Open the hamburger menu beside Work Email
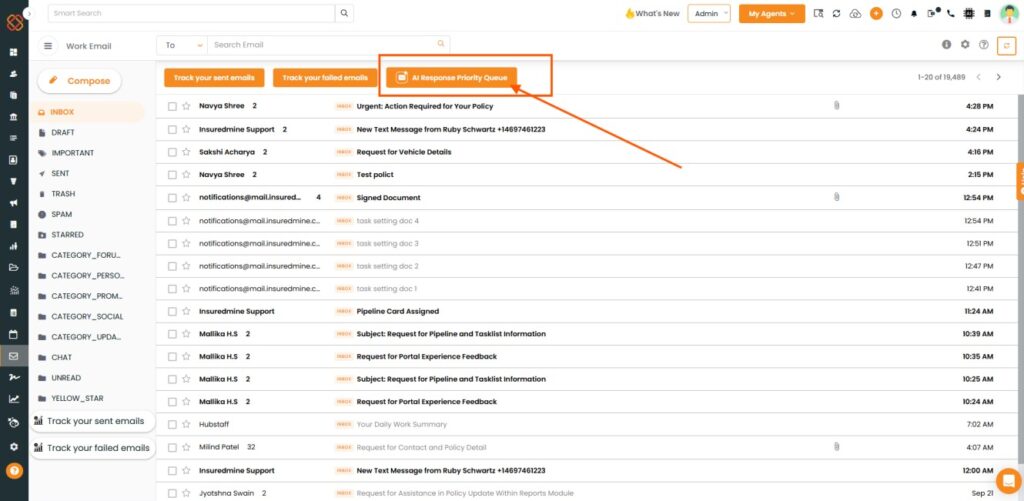This screenshot has height=501, width=1024. pyautogui.click(x=48, y=46)
